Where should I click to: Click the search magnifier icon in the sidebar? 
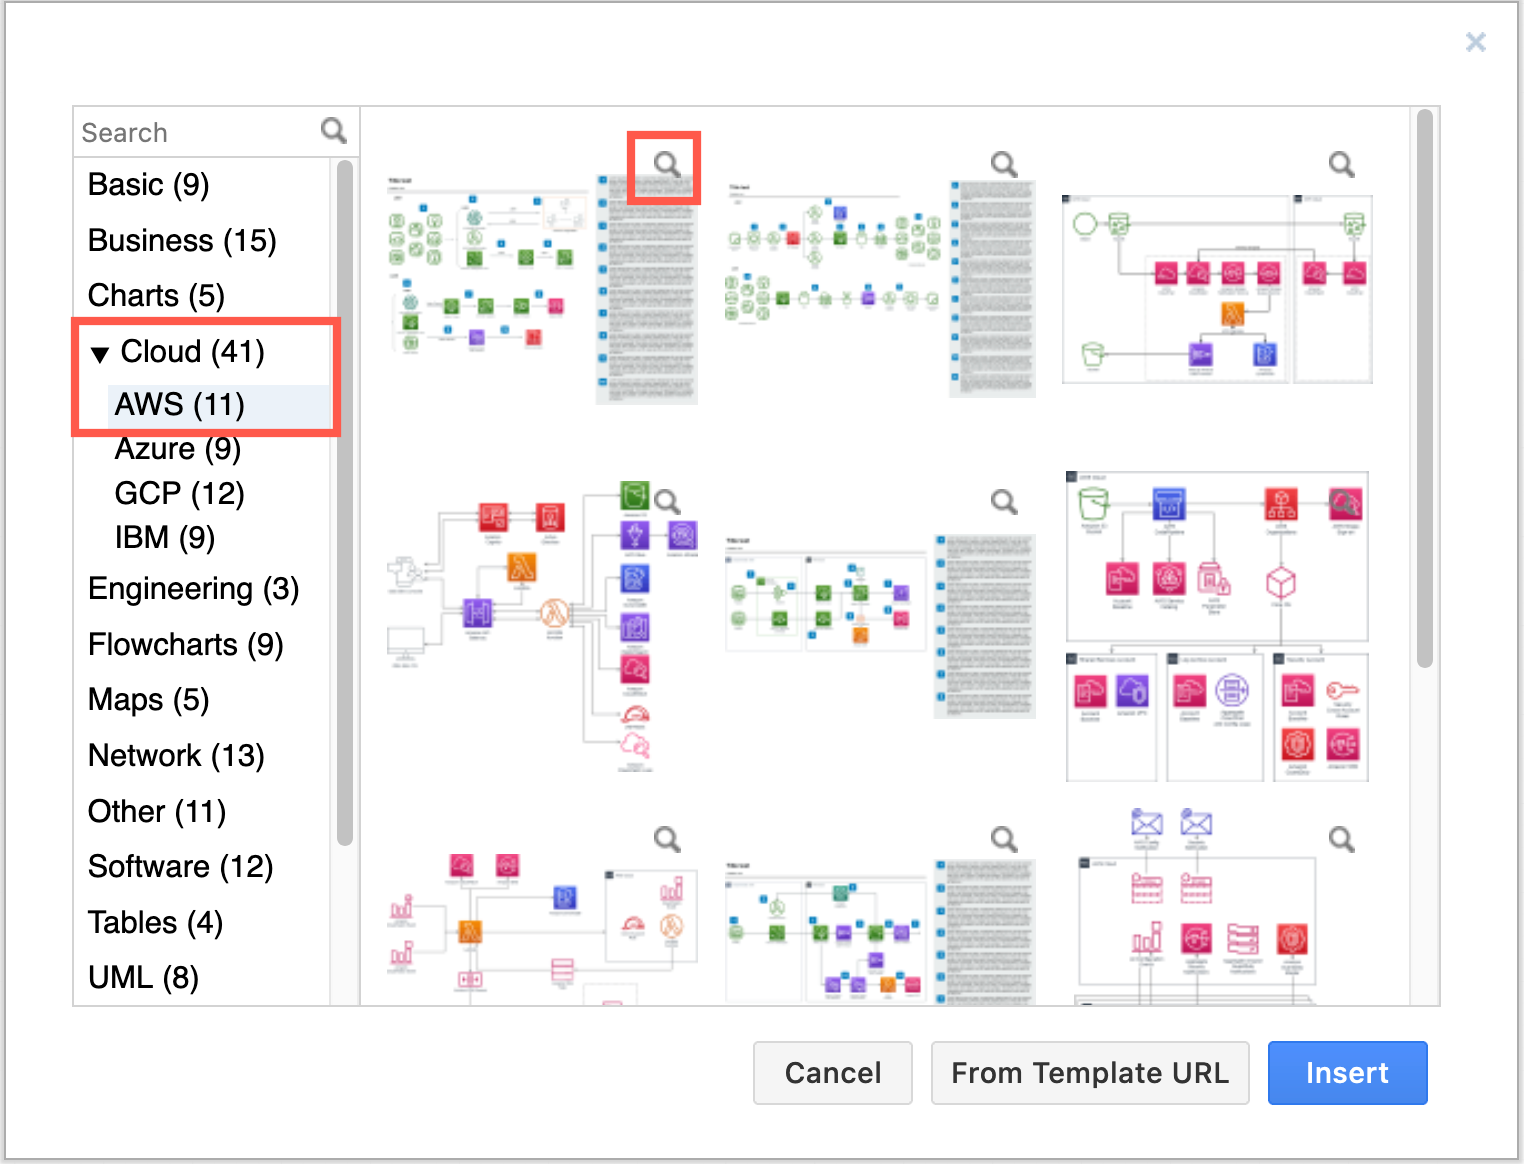coord(333,130)
